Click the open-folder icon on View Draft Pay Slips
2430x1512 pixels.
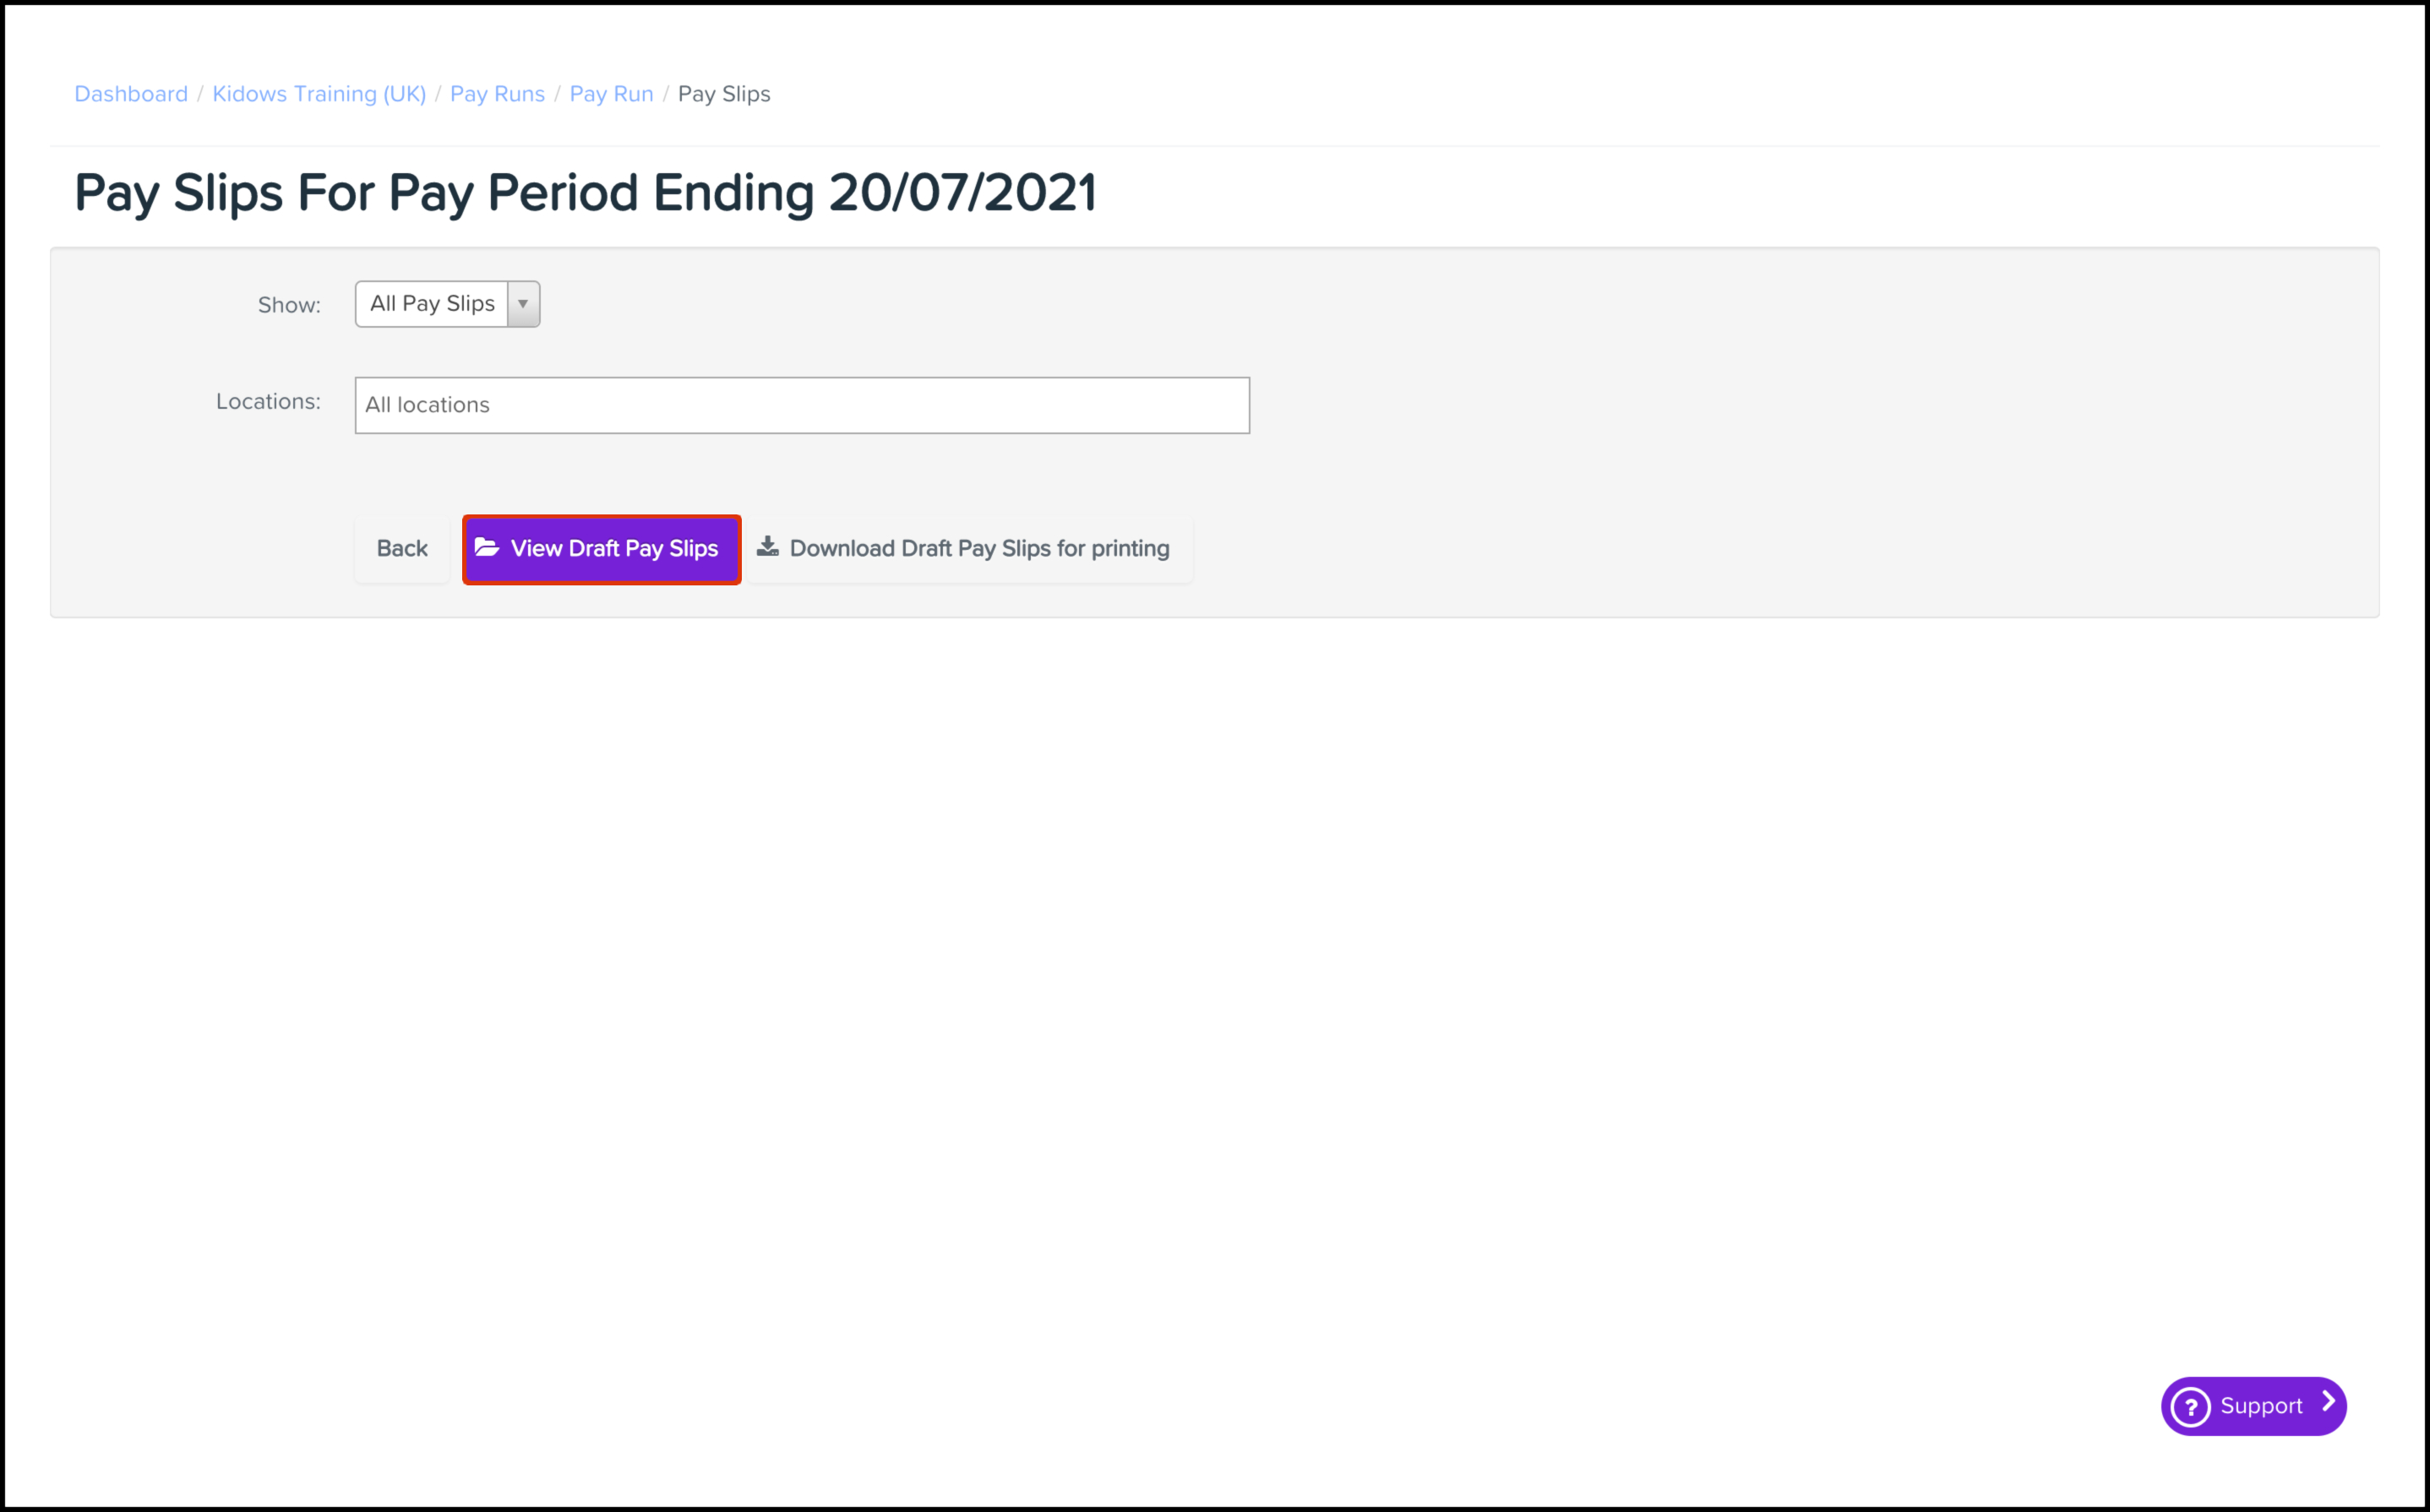coord(486,547)
